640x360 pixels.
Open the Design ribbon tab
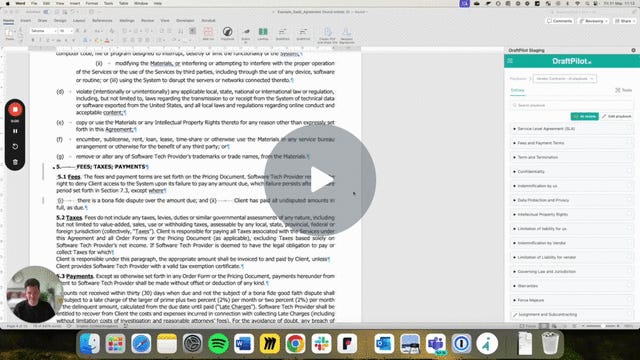(x=60, y=20)
